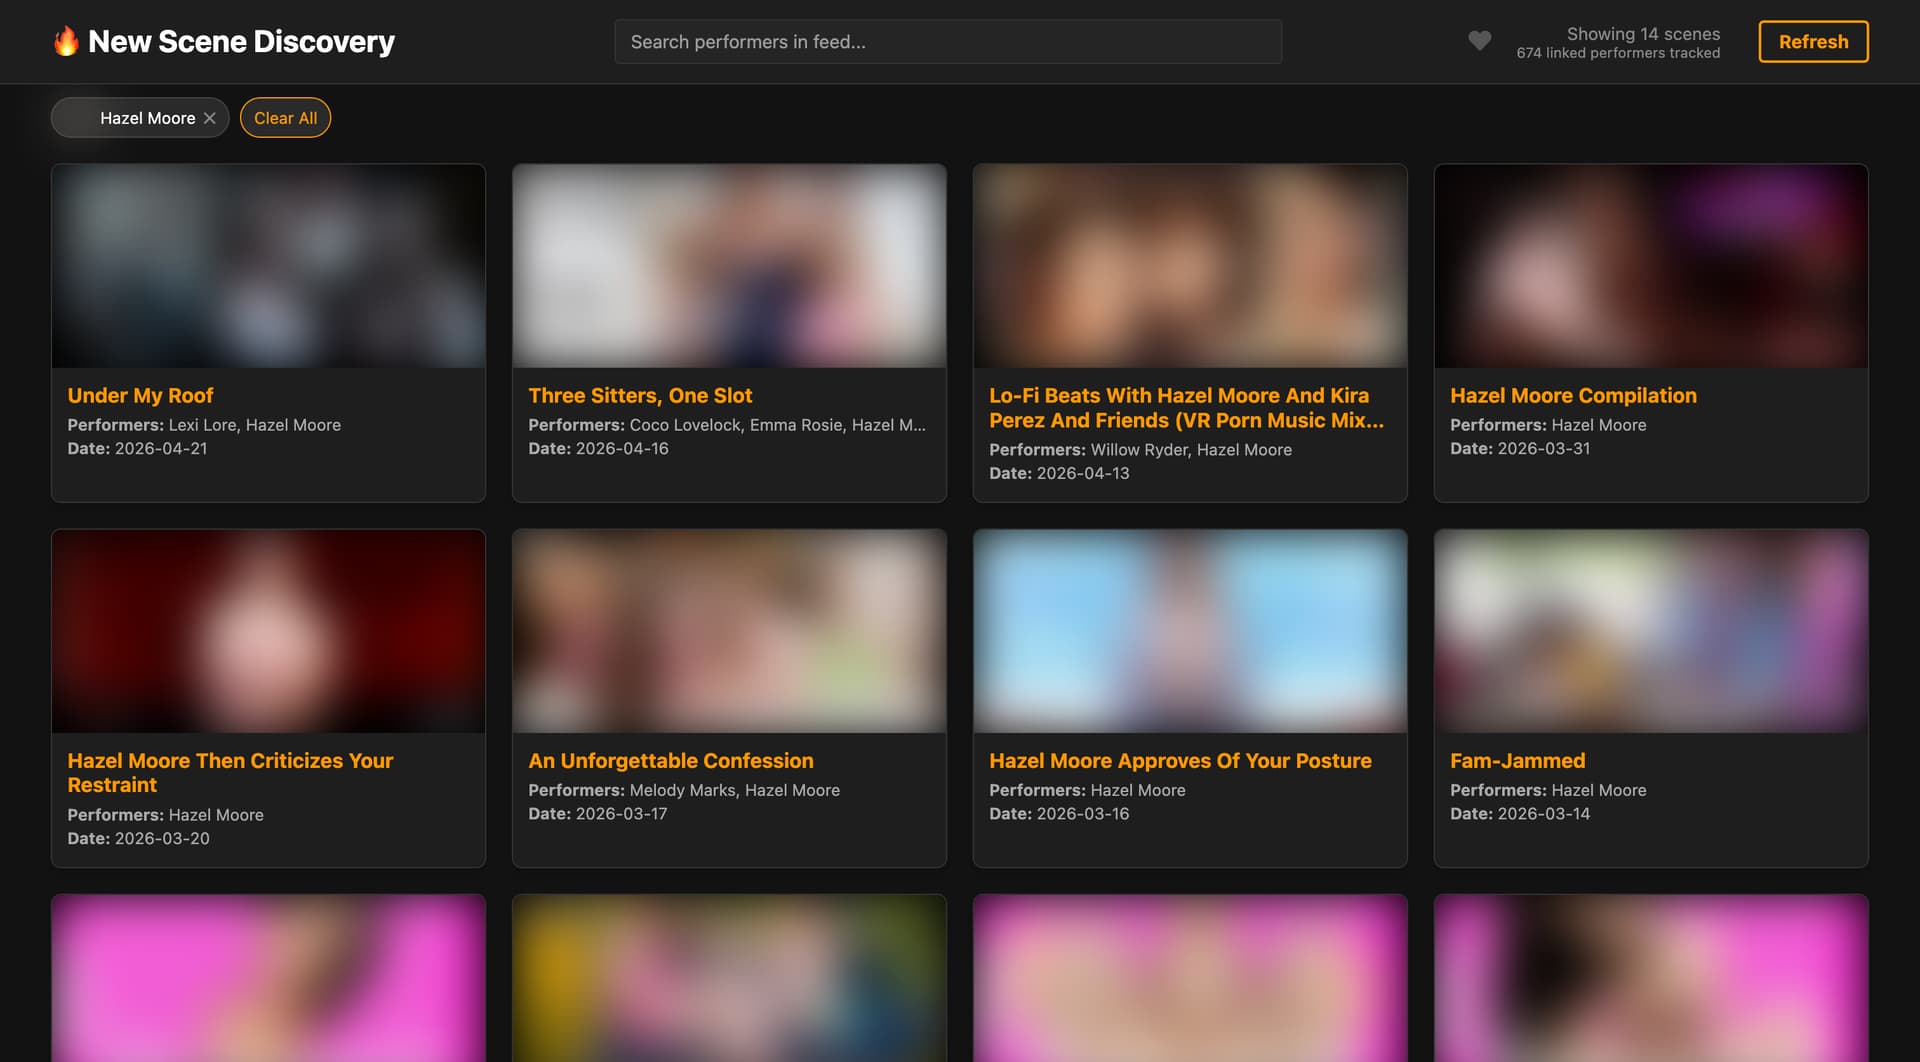Click the Fam-Jammed thumbnail image
The height and width of the screenshot is (1062, 1920).
click(1650, 631)
